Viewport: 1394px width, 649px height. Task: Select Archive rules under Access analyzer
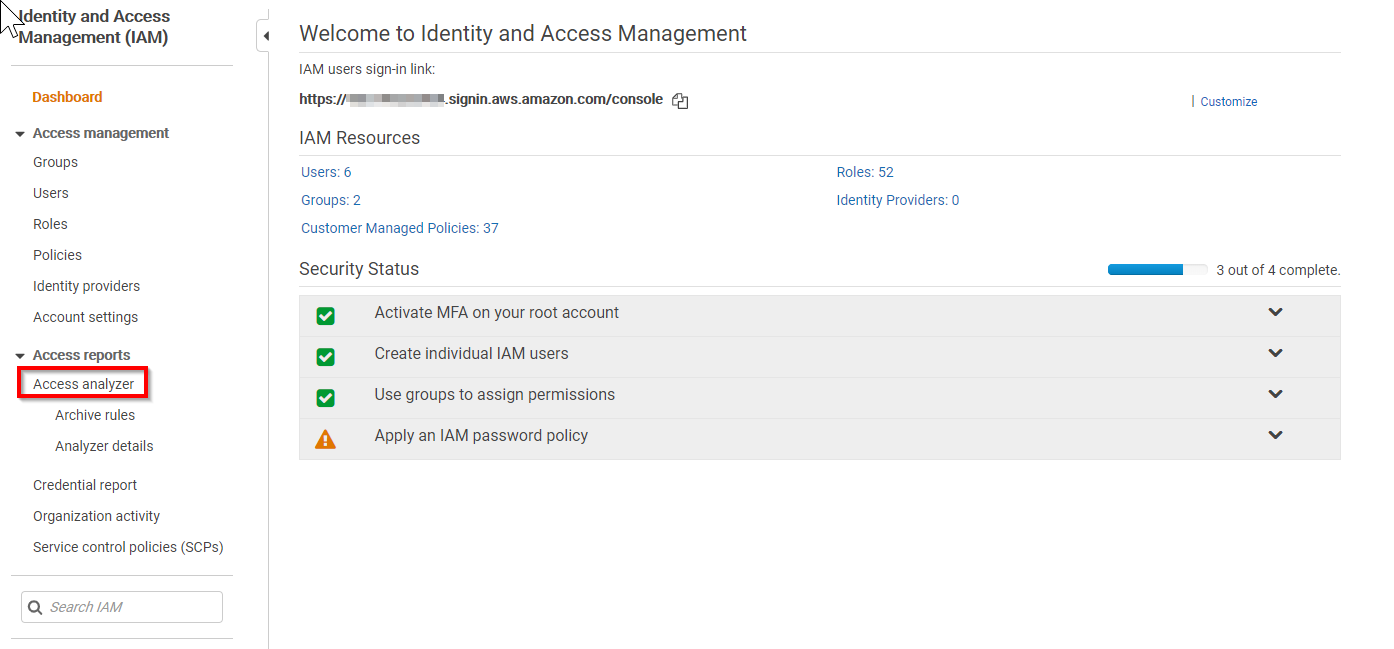click(95, 415)
